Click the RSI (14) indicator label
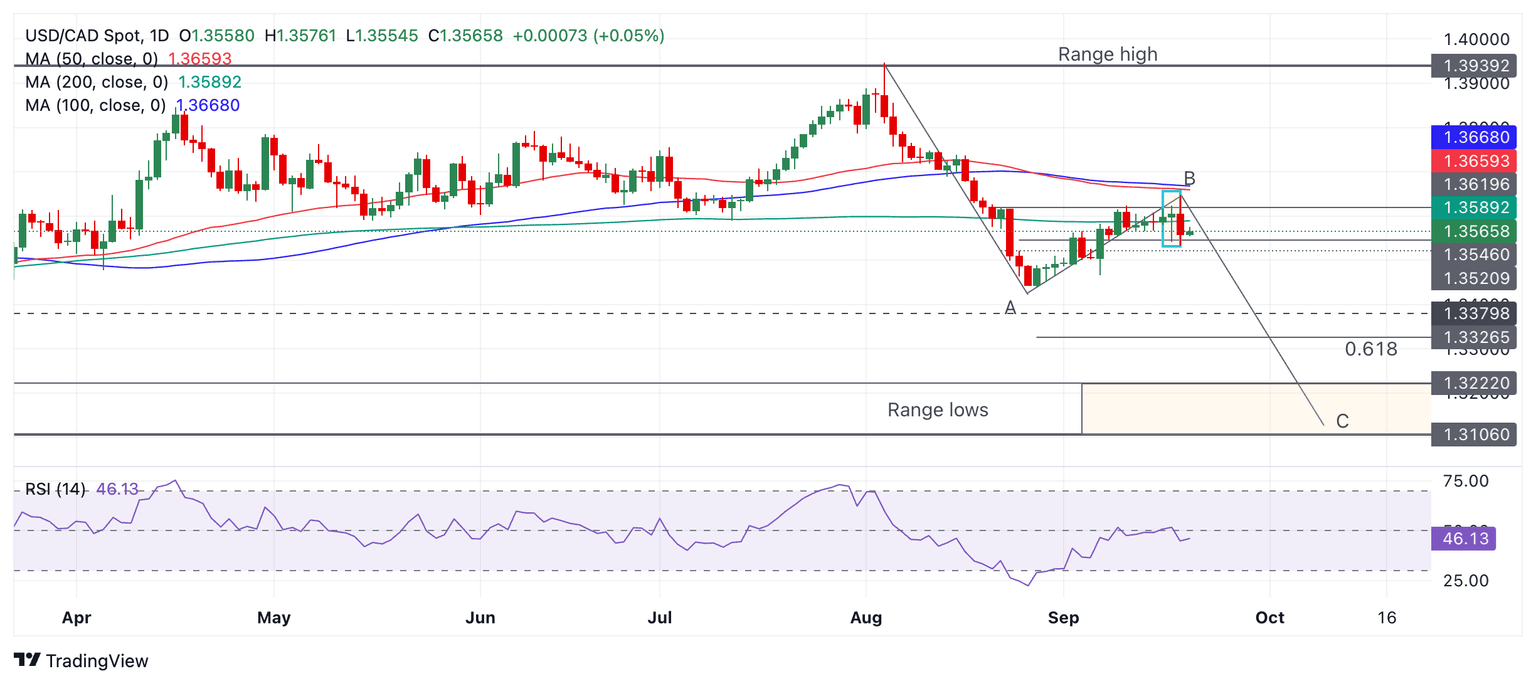The height and width of the screenshot is (684, 1536). click(x=55, y=489)
